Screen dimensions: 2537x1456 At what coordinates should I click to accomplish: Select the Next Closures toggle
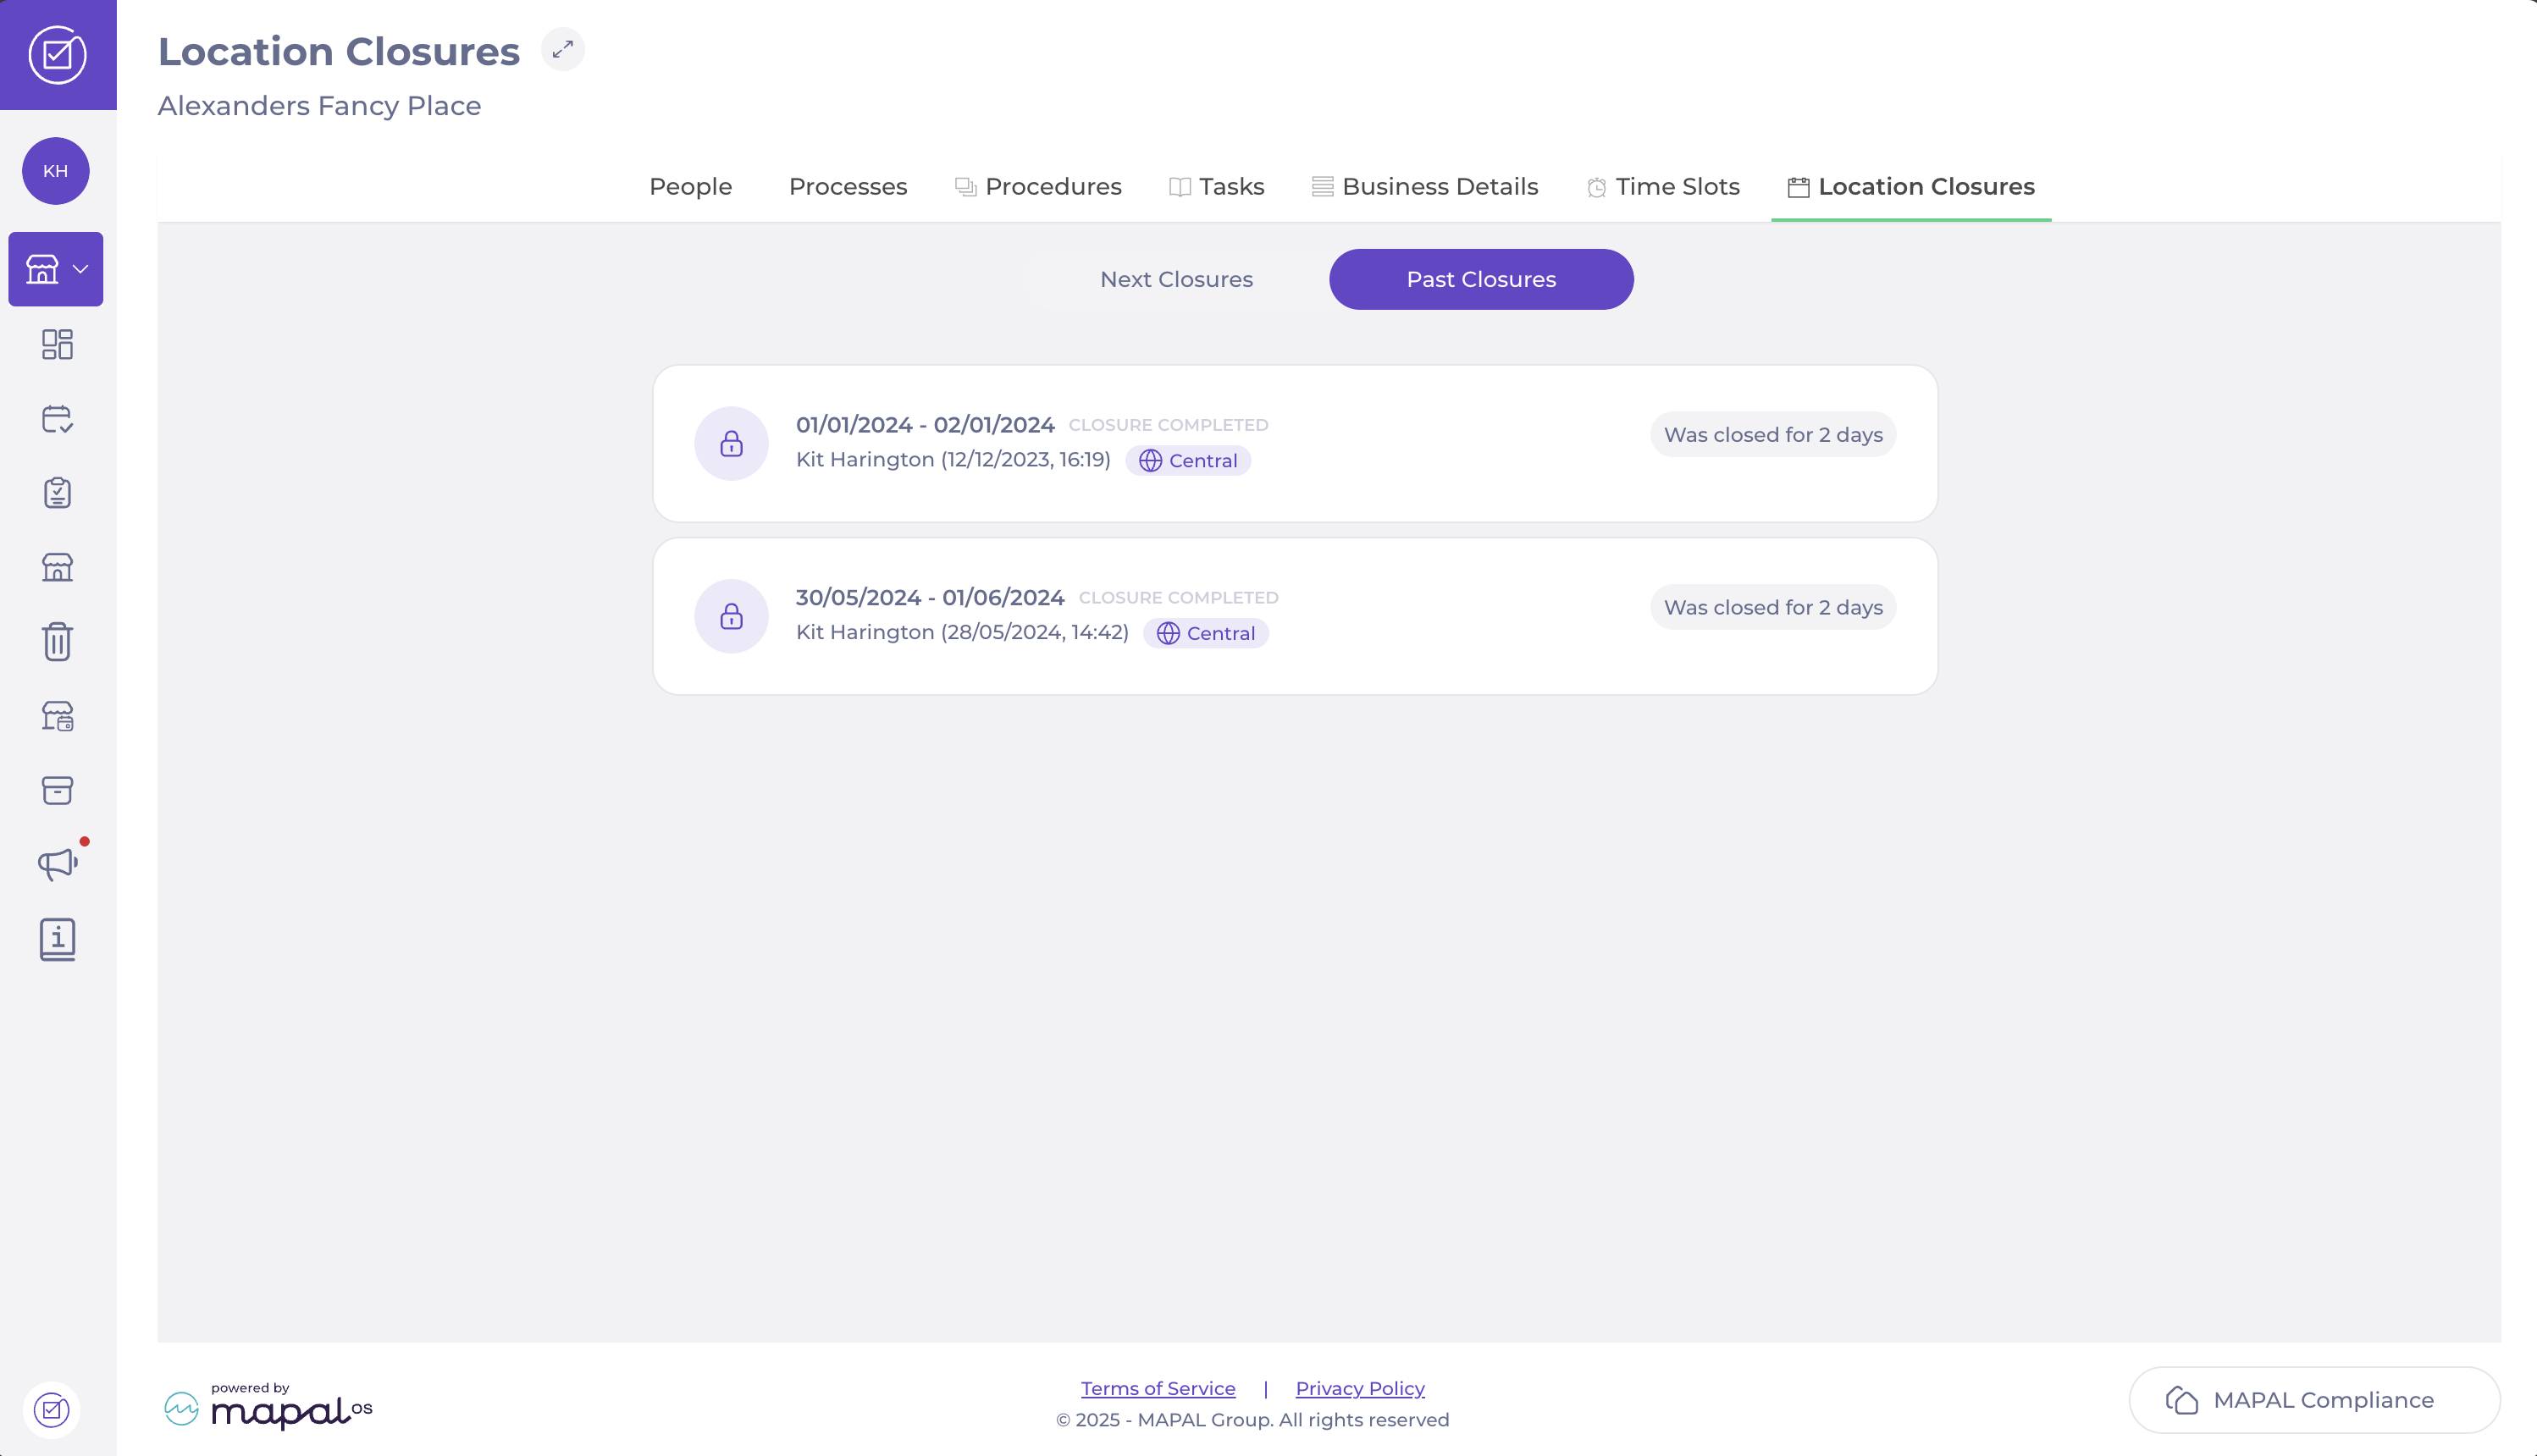(1177, 280)
